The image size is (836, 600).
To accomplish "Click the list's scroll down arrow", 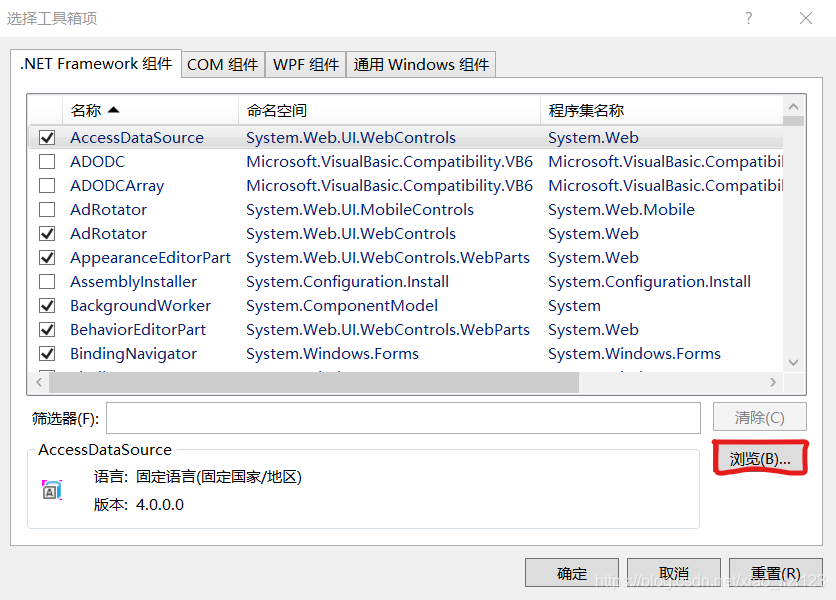I will [793, 362].
